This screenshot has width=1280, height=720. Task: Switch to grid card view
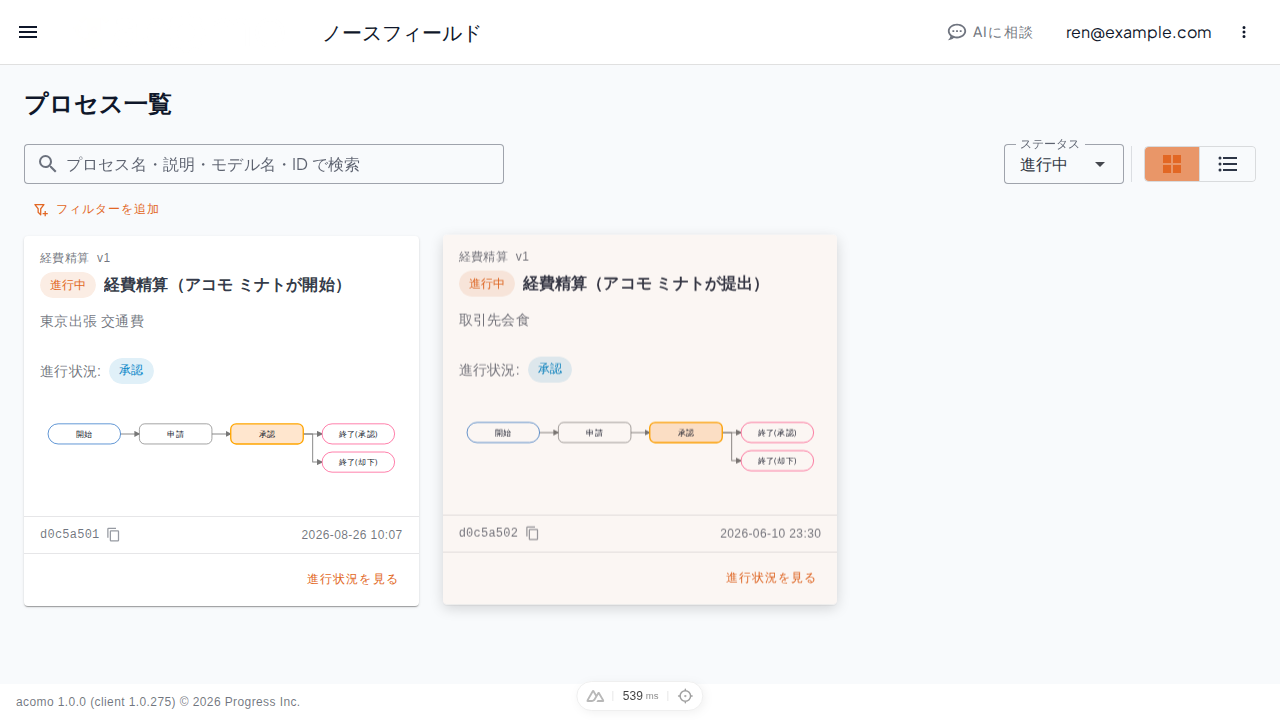point(1172,164)
